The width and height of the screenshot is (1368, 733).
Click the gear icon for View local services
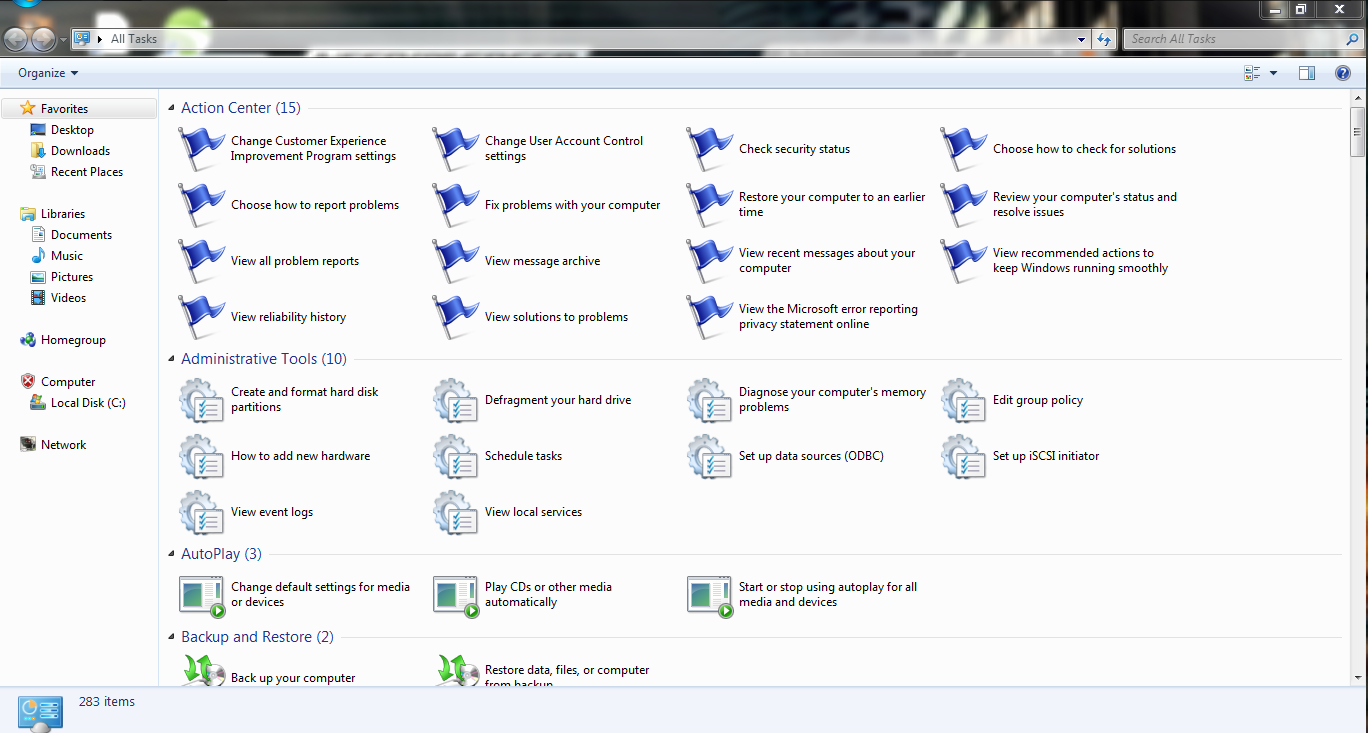tap(455, 512)
